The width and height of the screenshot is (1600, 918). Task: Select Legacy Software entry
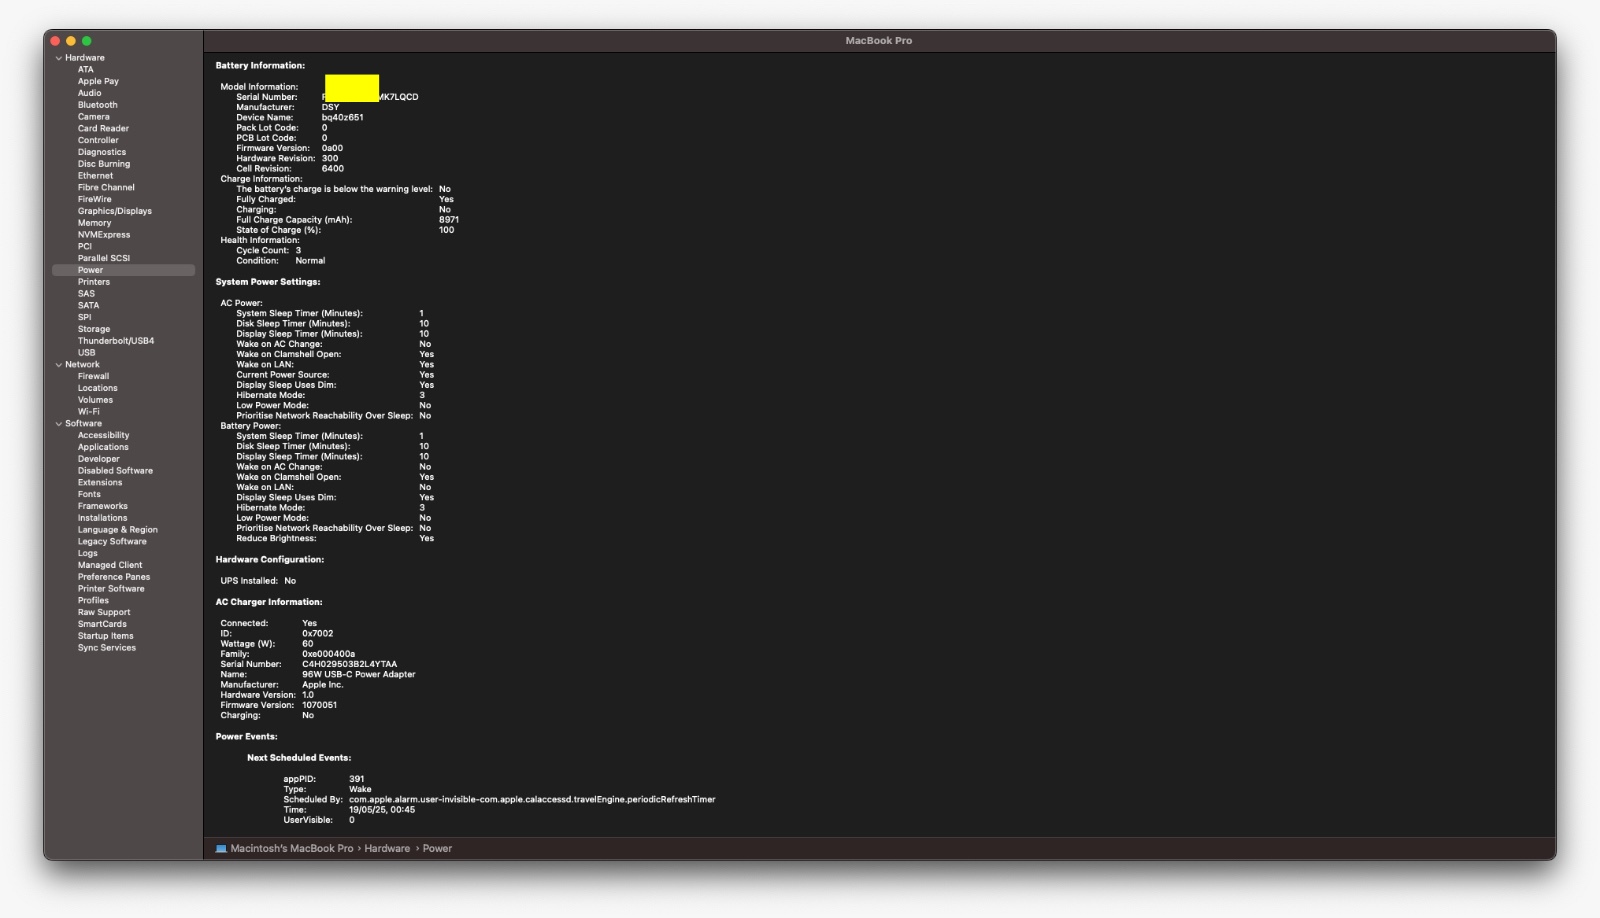pyautogui.click(x=112, y=542)
